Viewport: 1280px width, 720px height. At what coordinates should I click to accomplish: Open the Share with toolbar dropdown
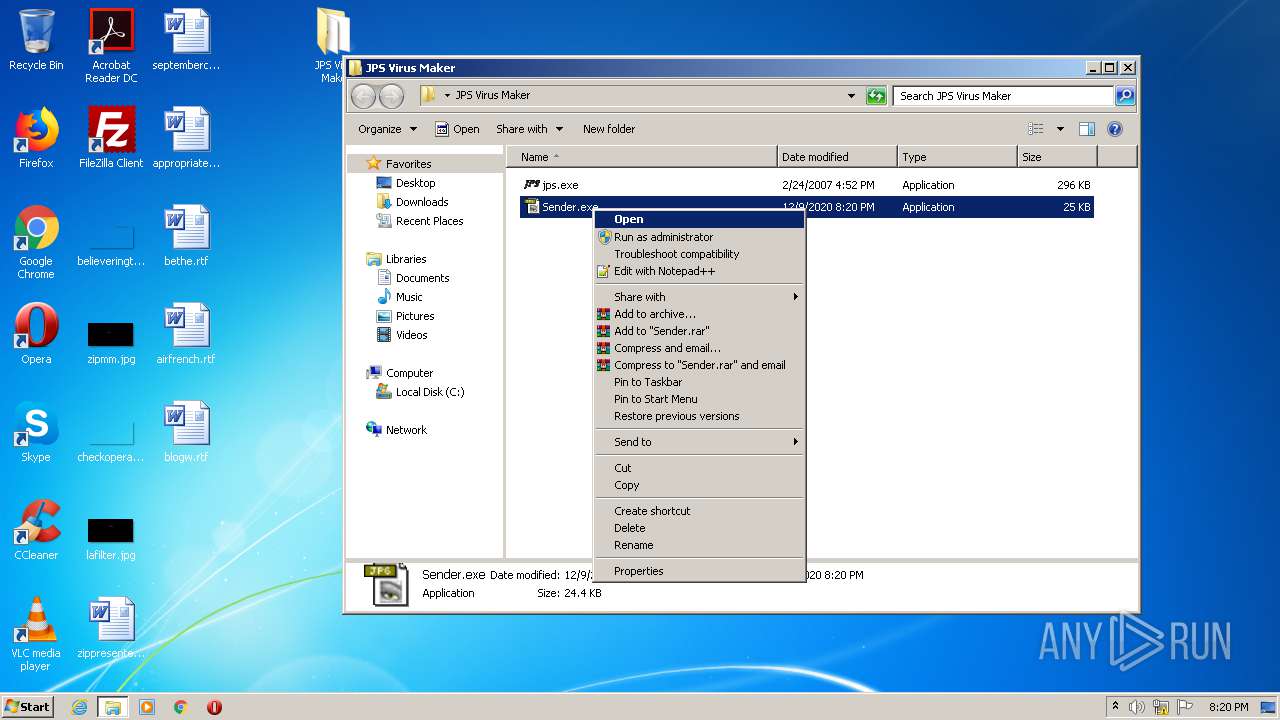click(x=530, y=129)
